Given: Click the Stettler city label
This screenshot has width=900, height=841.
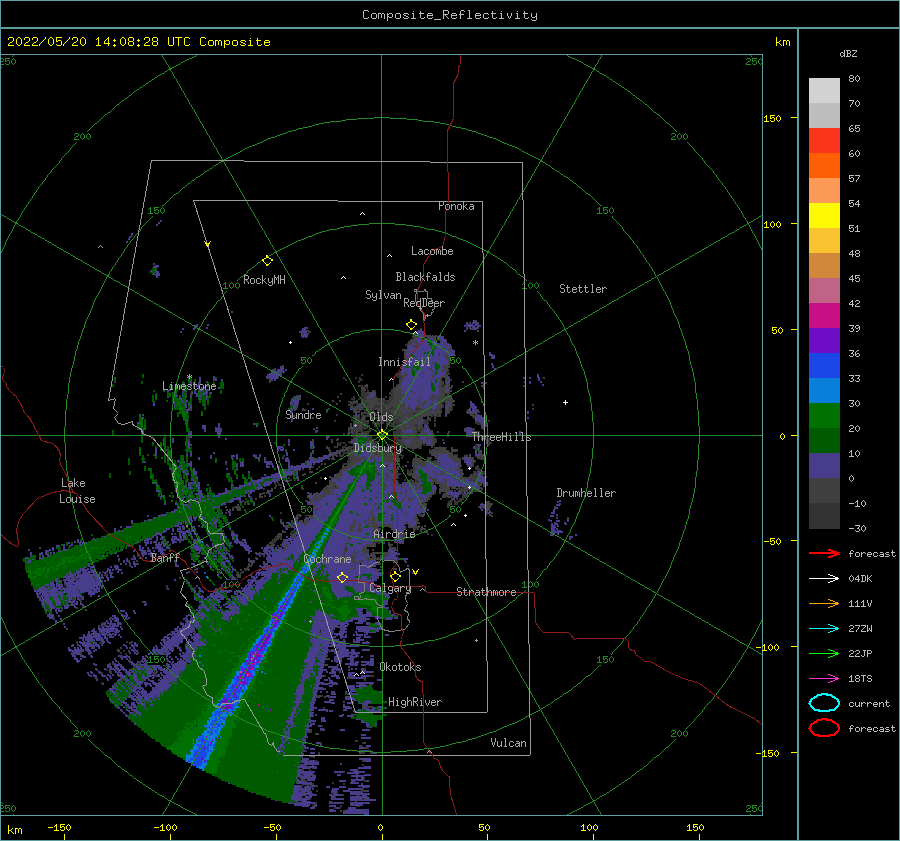Looking at the screenshot, I should tap(583, 289).
